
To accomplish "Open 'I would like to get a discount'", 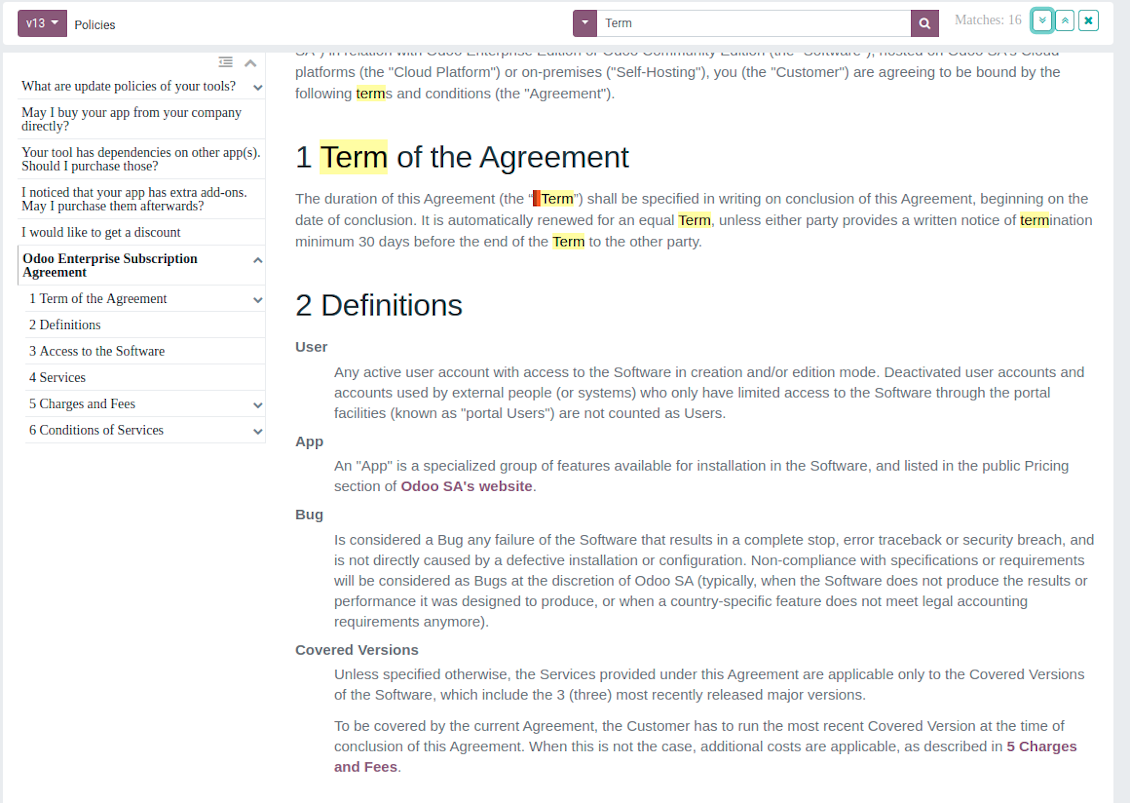I will coord(101,232).
